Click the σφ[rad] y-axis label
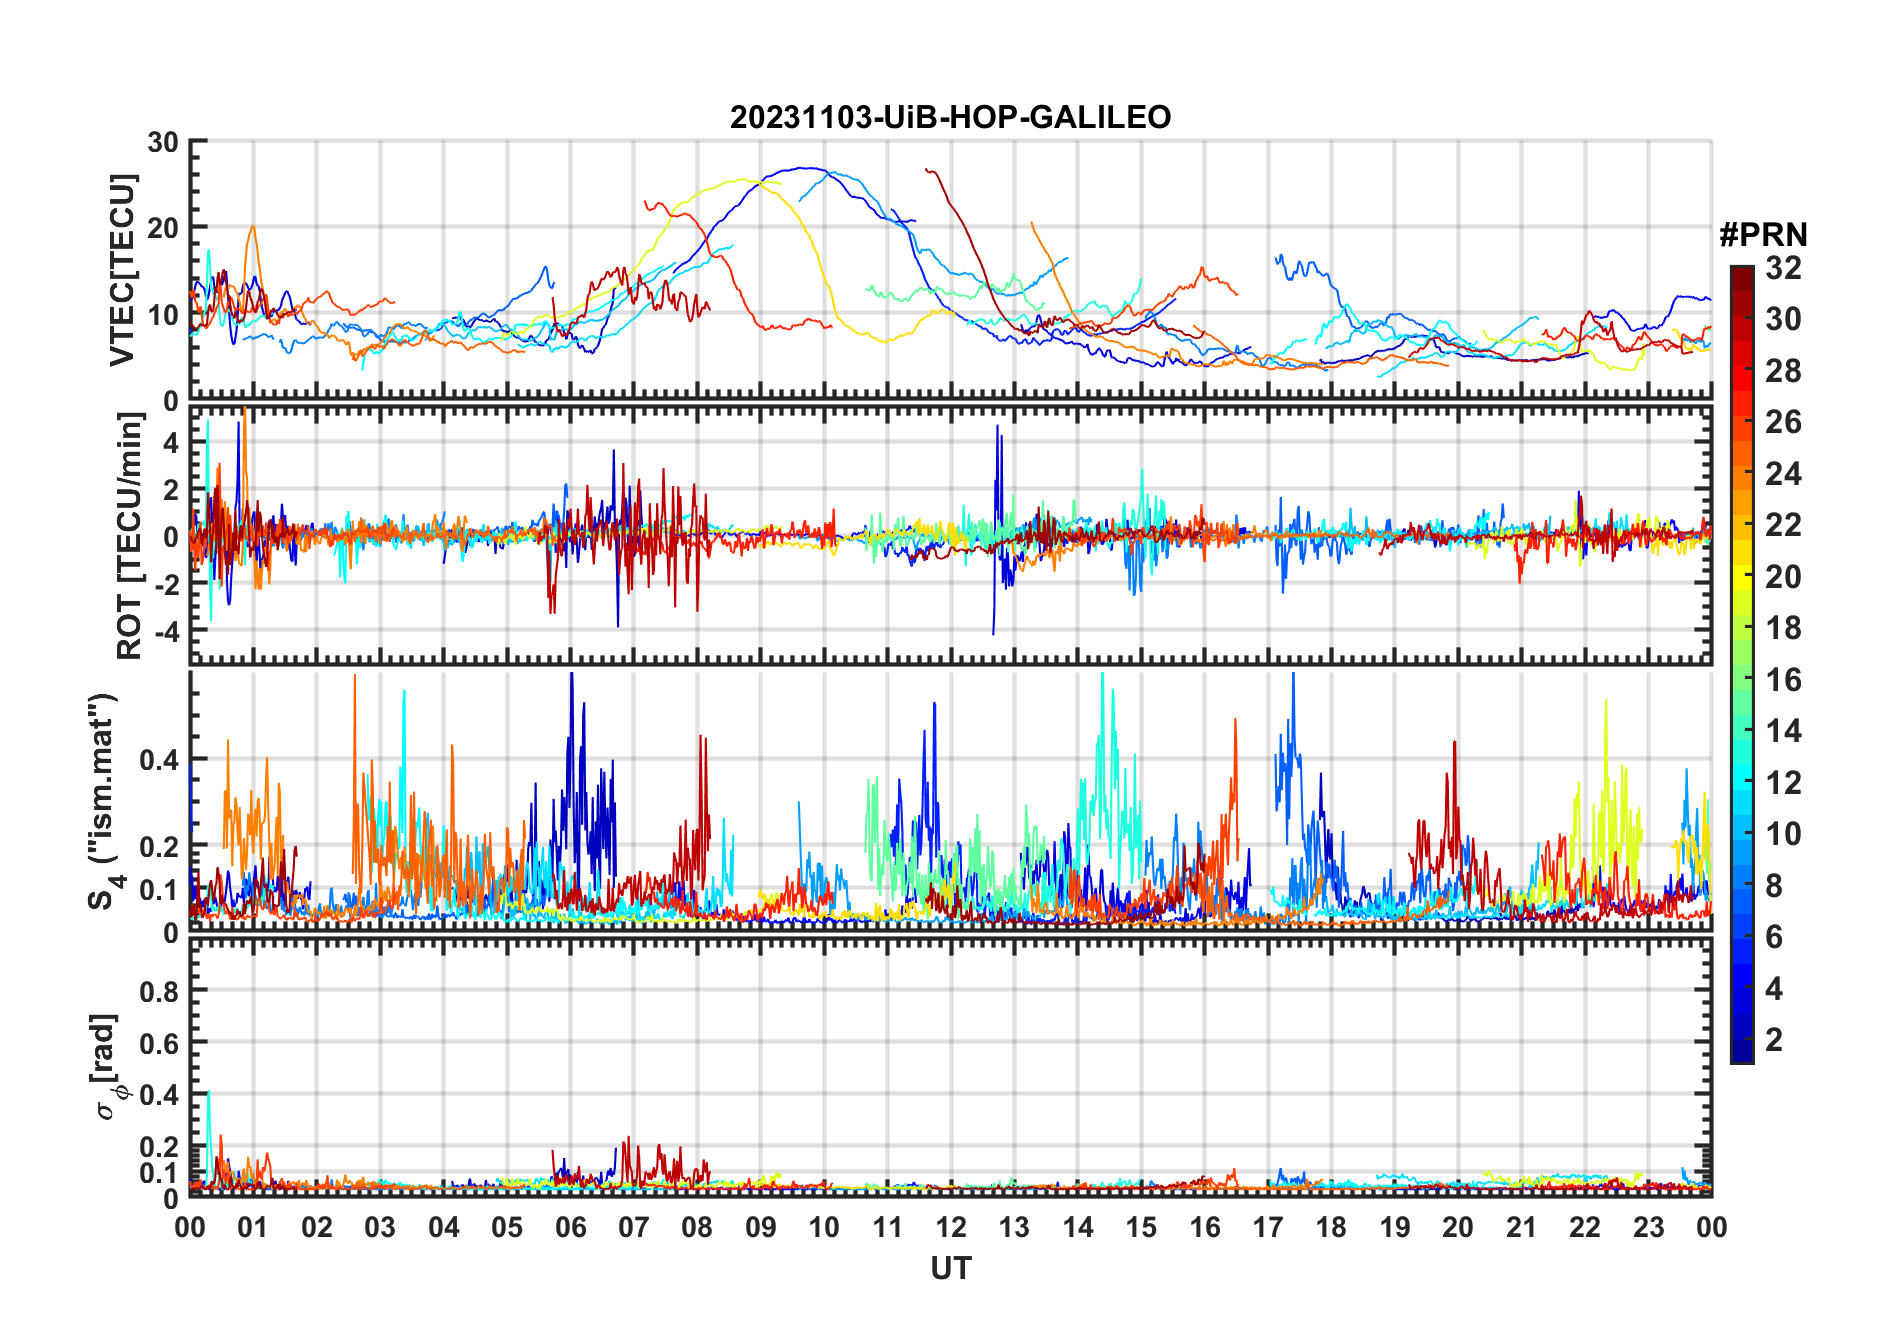This screenshot has width=1902, height=1330. coord(107,1067)
